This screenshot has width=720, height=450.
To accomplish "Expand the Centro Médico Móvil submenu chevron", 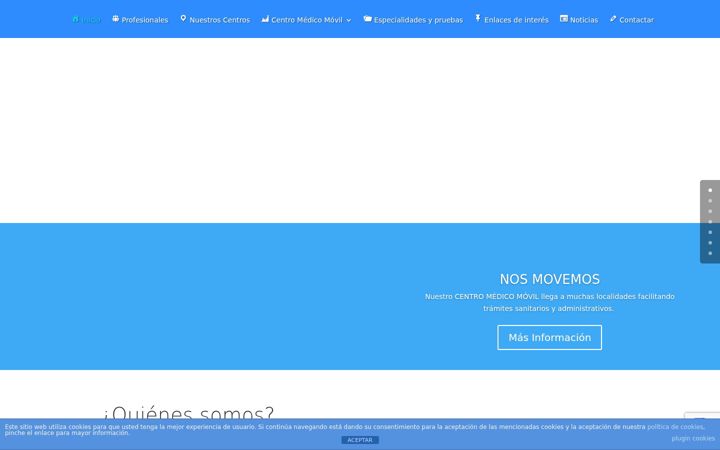I will click(349, 20).
